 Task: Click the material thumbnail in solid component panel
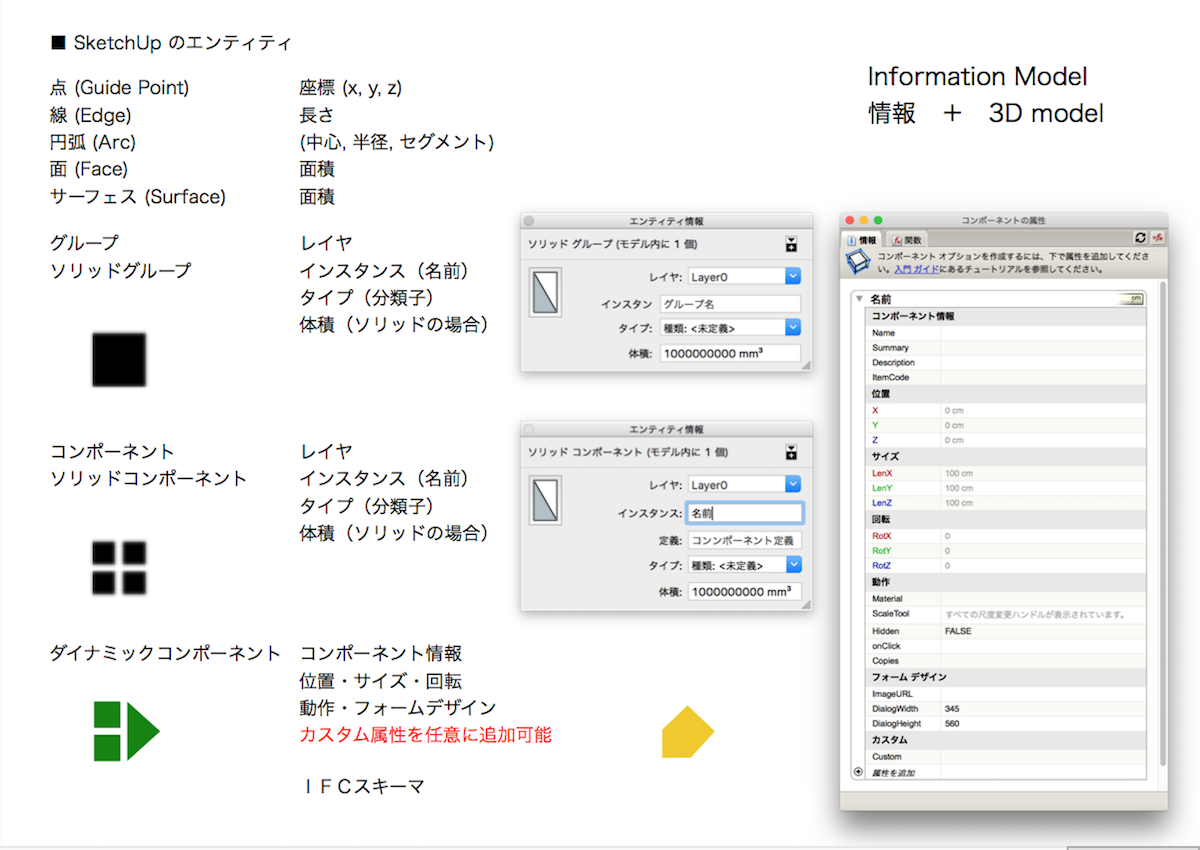pyautogui.click(x=545, y=500)
